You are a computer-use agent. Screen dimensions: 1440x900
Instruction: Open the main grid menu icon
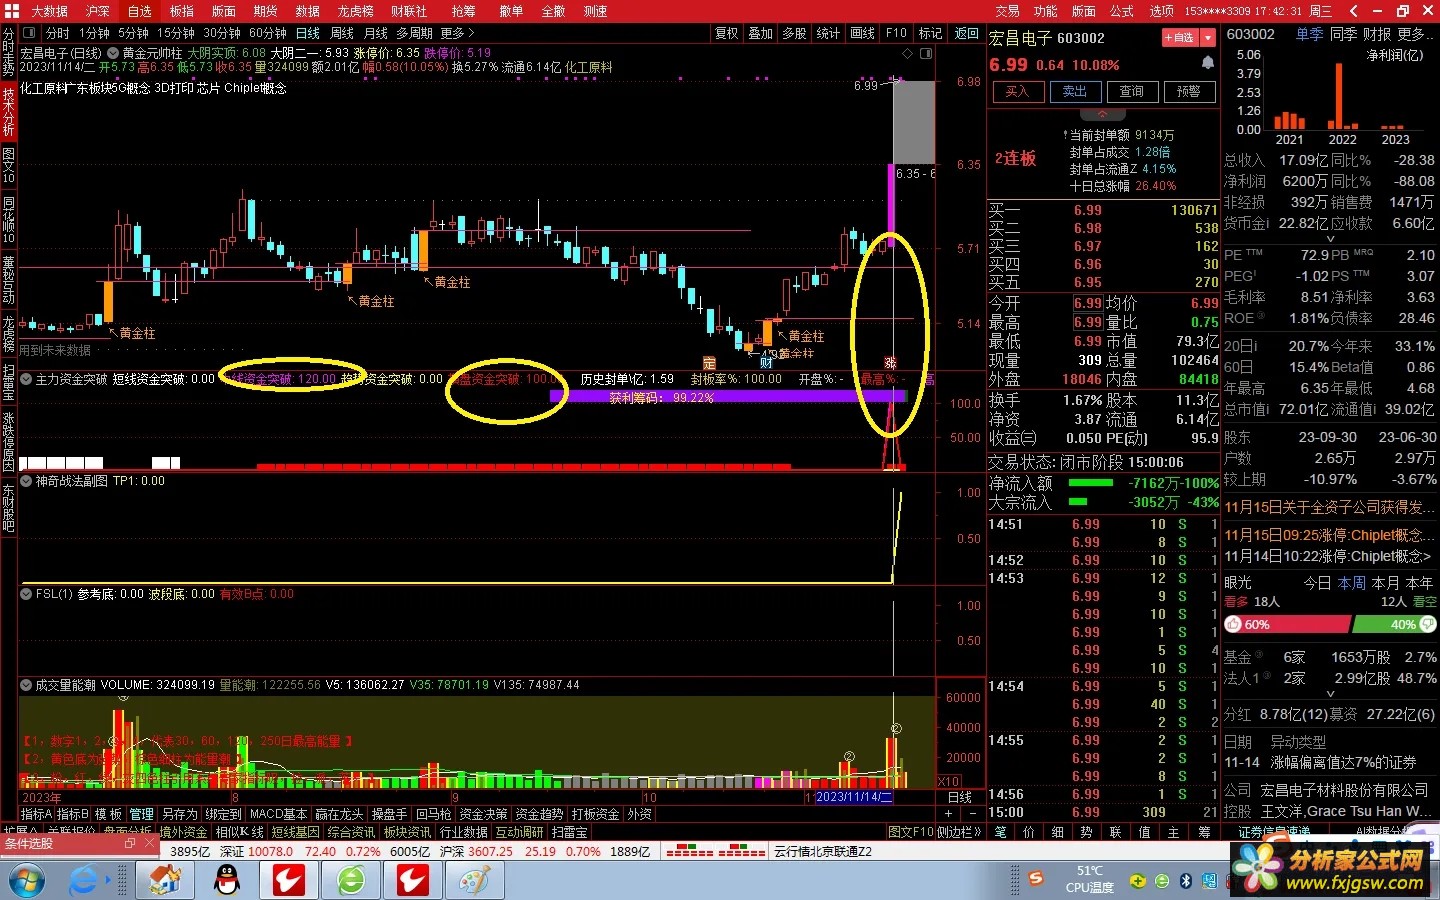point(12,11)
